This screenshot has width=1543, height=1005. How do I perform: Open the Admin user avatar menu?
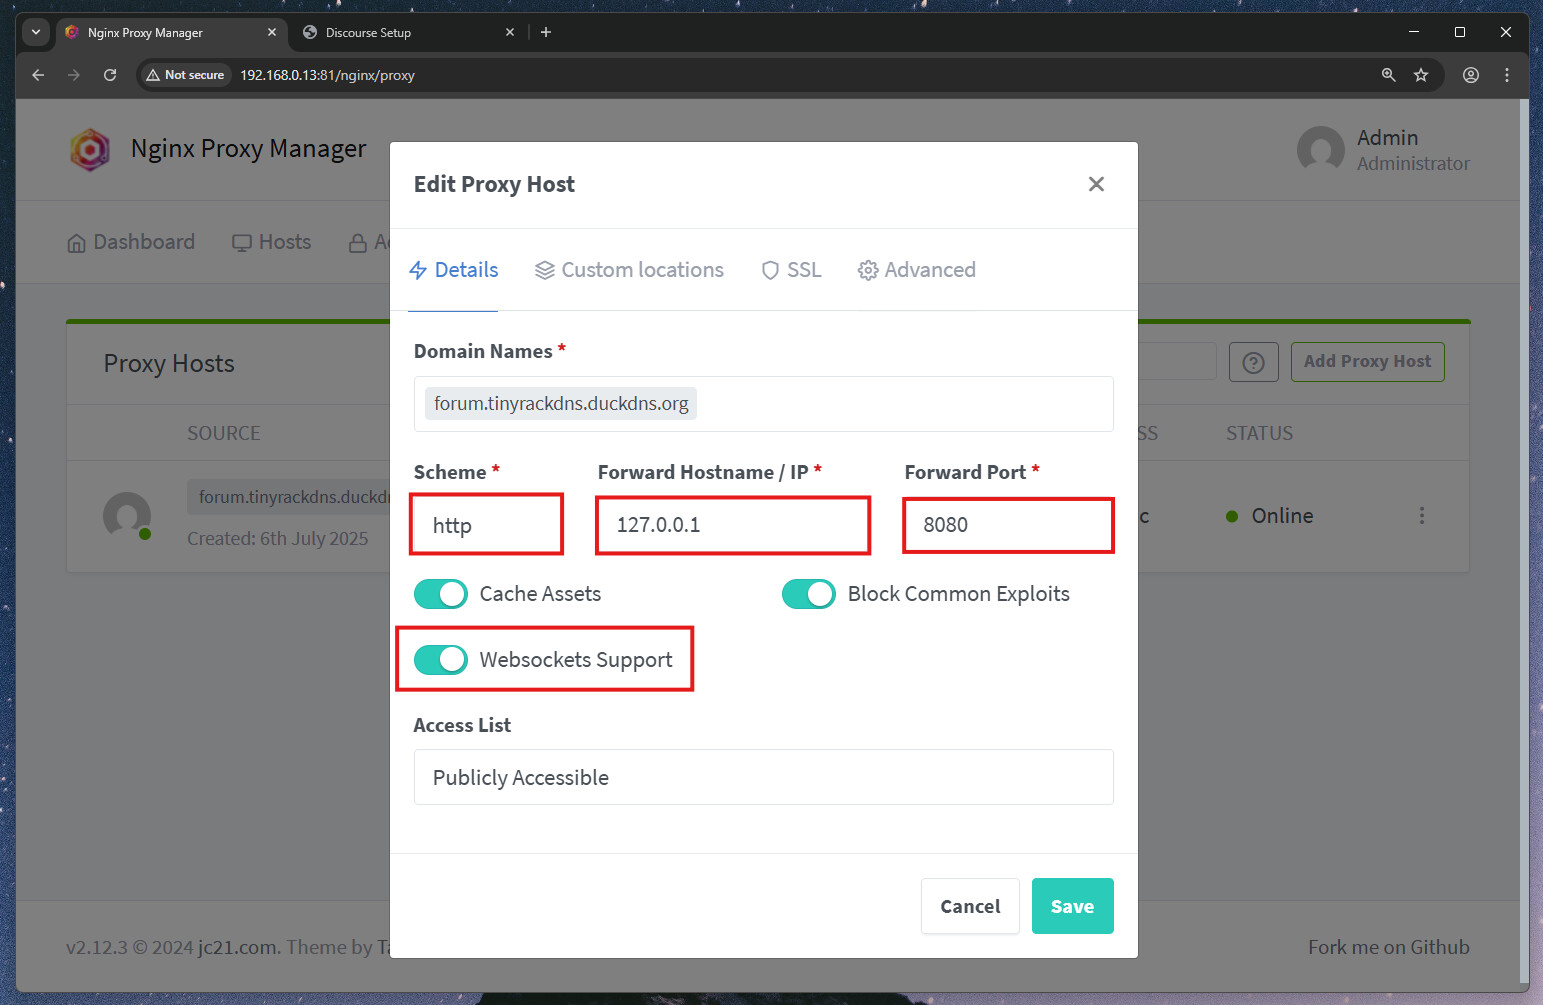tap(1321, 150)
